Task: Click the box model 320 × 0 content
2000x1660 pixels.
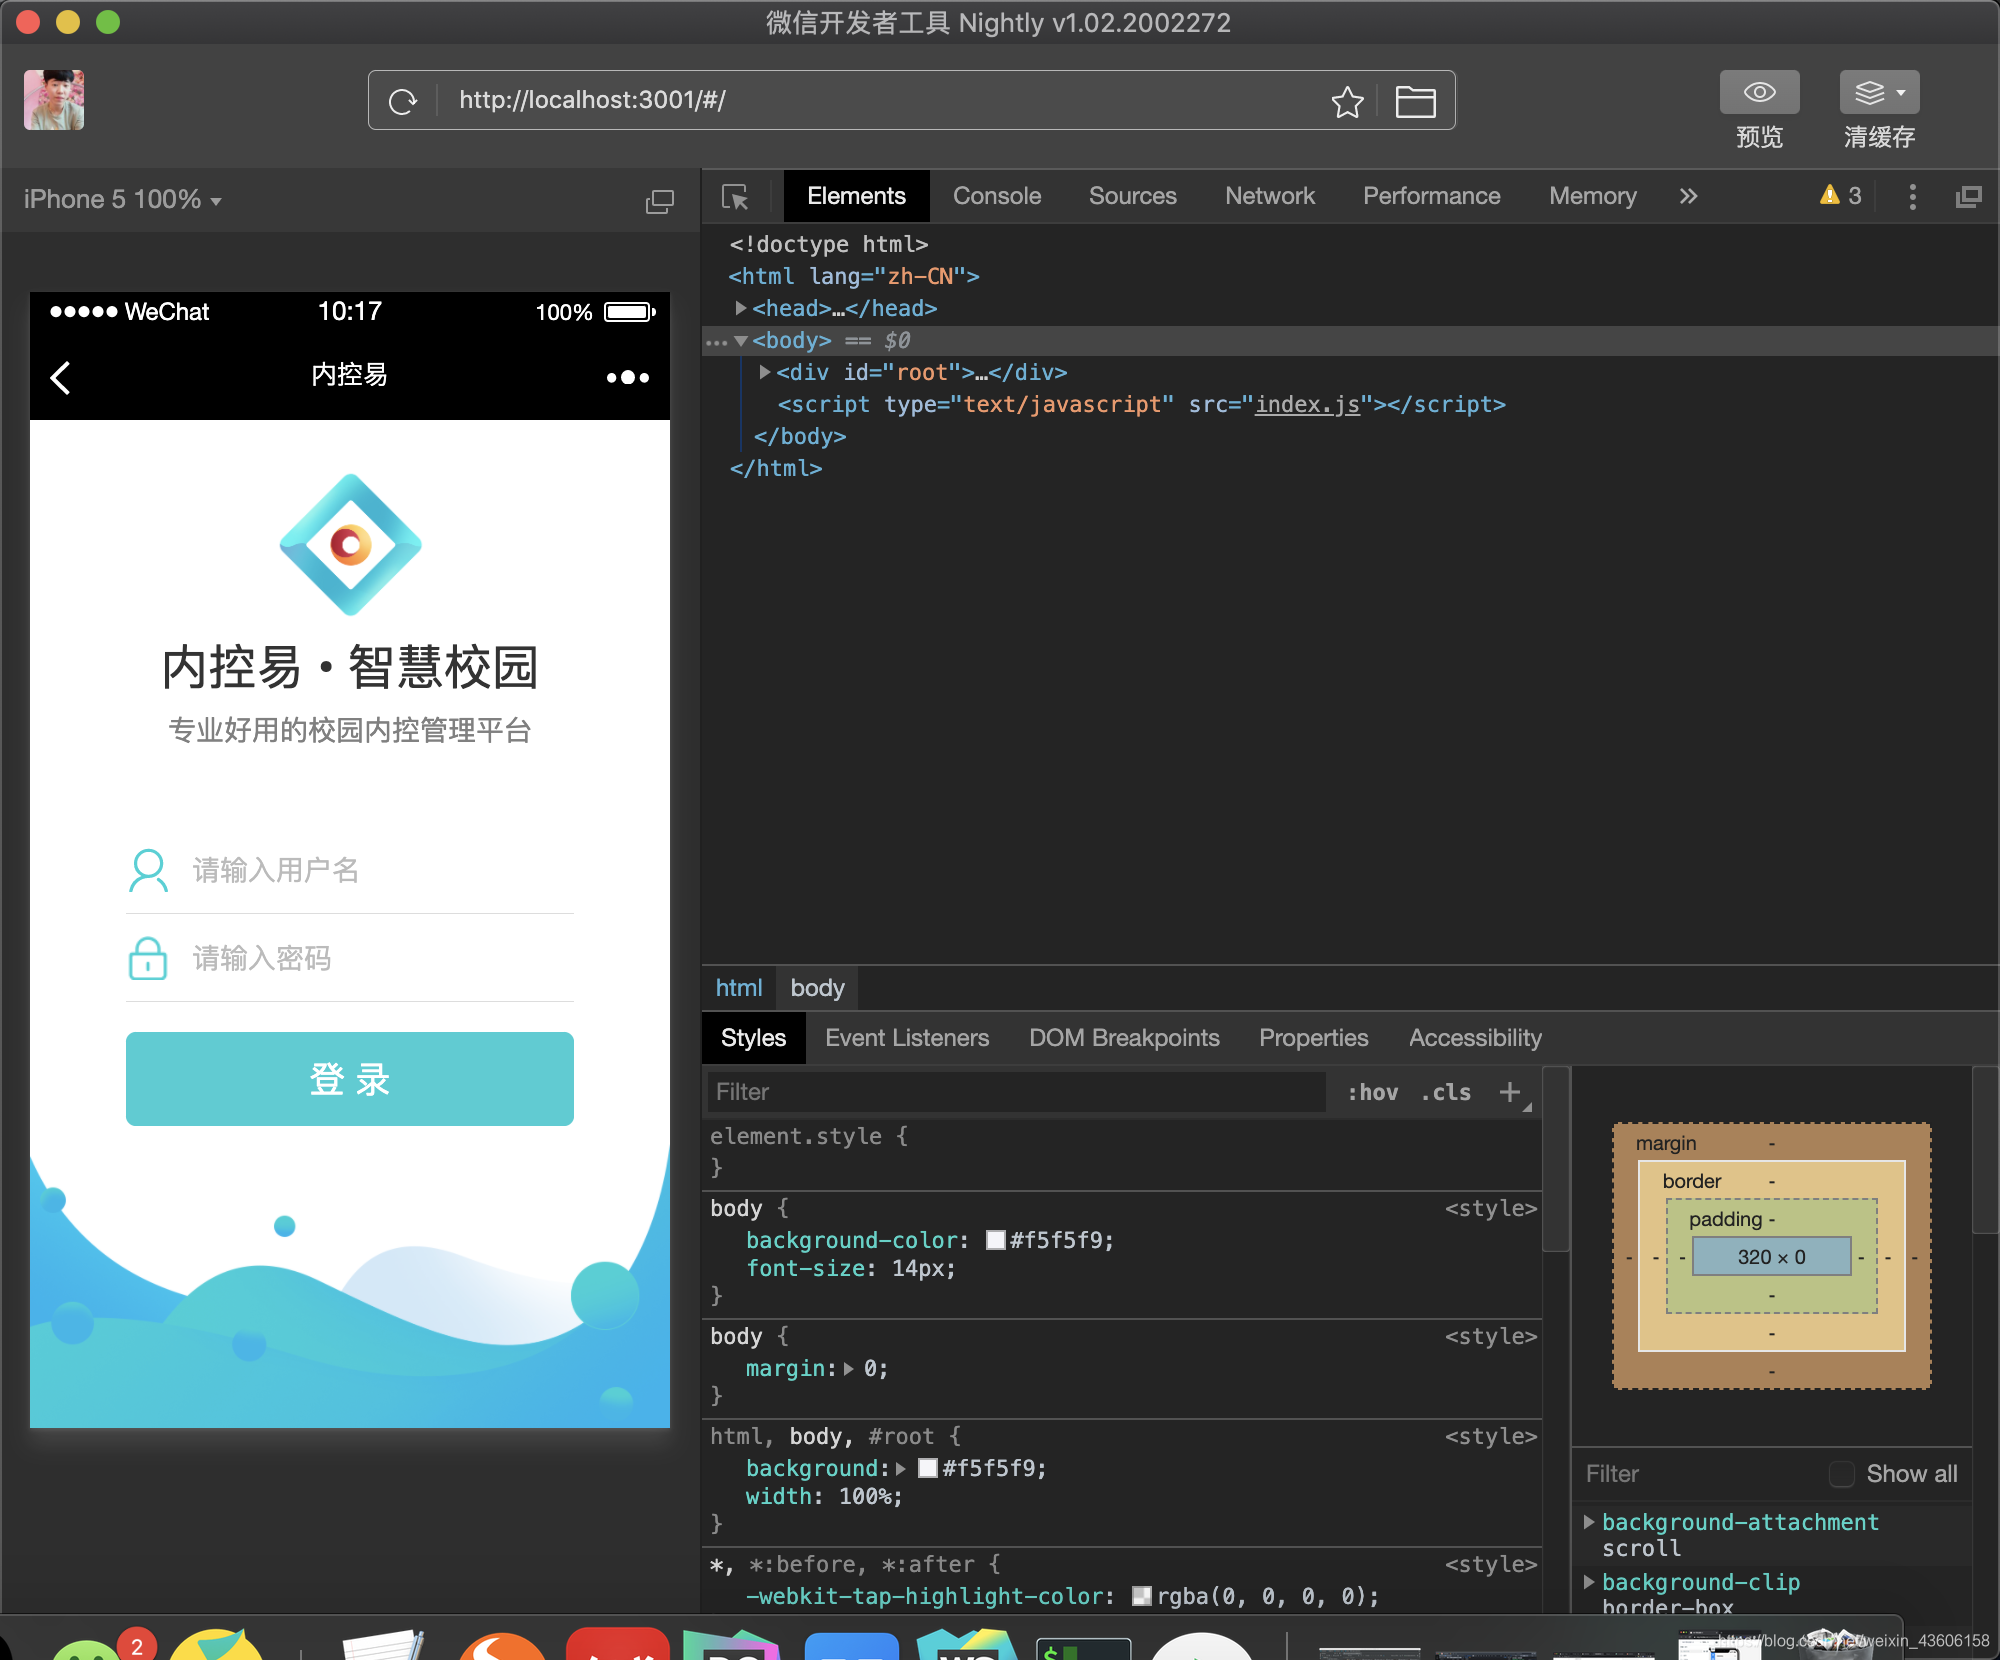Action: click(x=1771, y=1257)
